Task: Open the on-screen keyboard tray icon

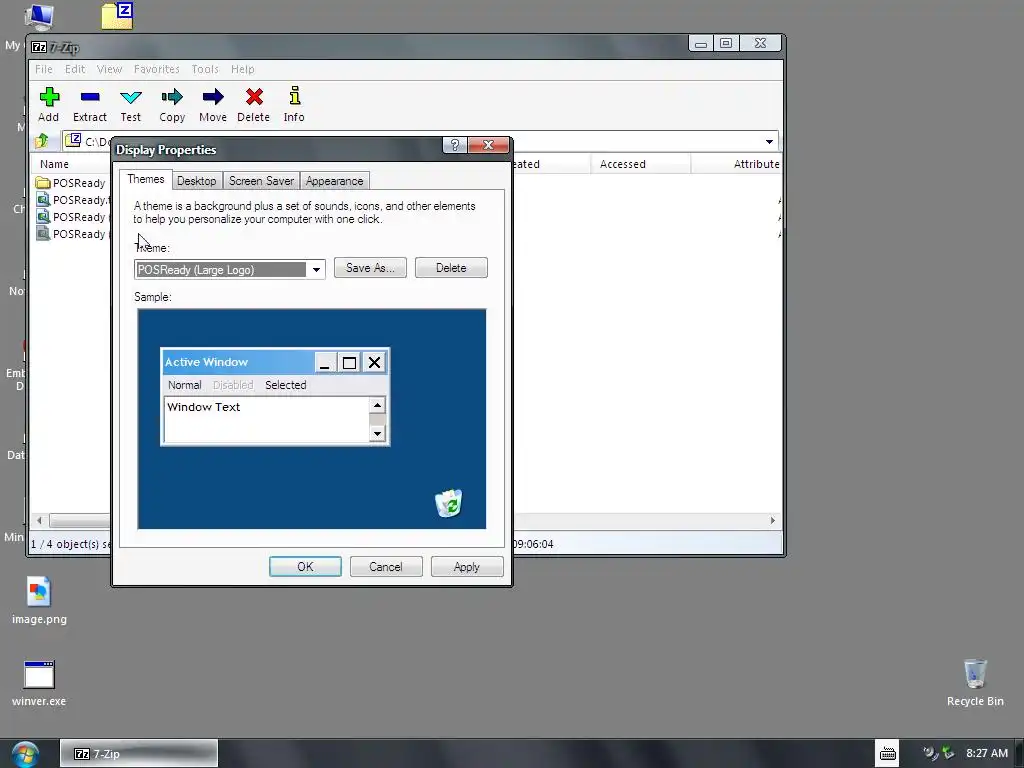Action: pos(888,754)
